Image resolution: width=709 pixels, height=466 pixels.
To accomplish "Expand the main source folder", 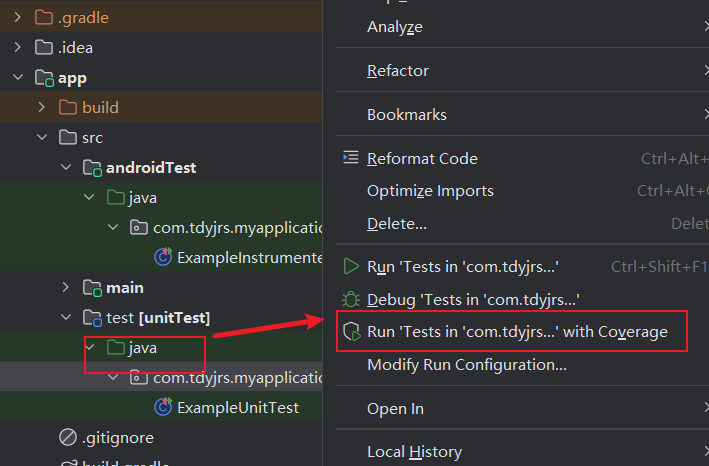I will (x=66, y=287).
